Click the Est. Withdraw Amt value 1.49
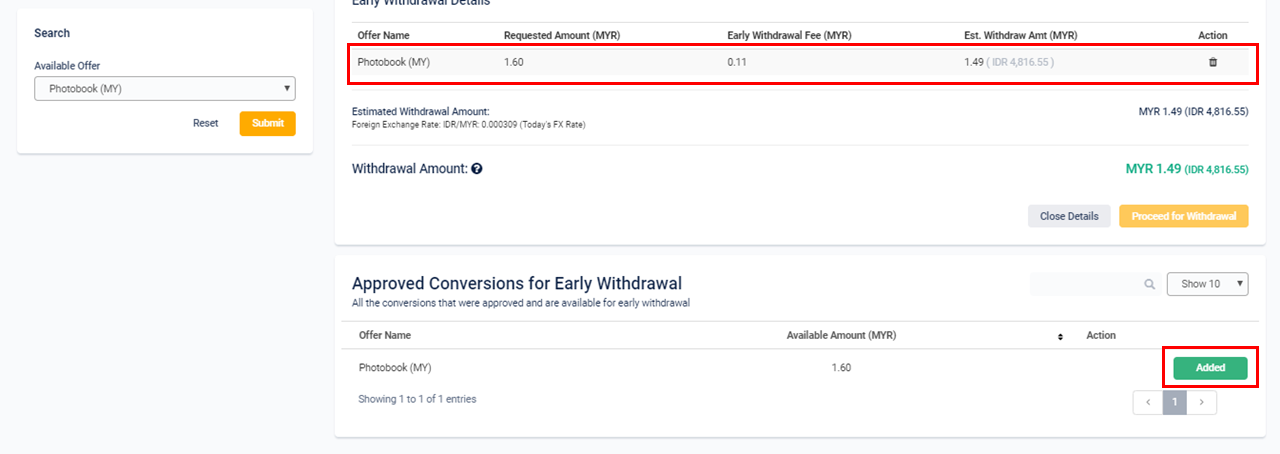The width and height of the screenshot is (1280, 454). pyautogui.click(x=973, y=62)
